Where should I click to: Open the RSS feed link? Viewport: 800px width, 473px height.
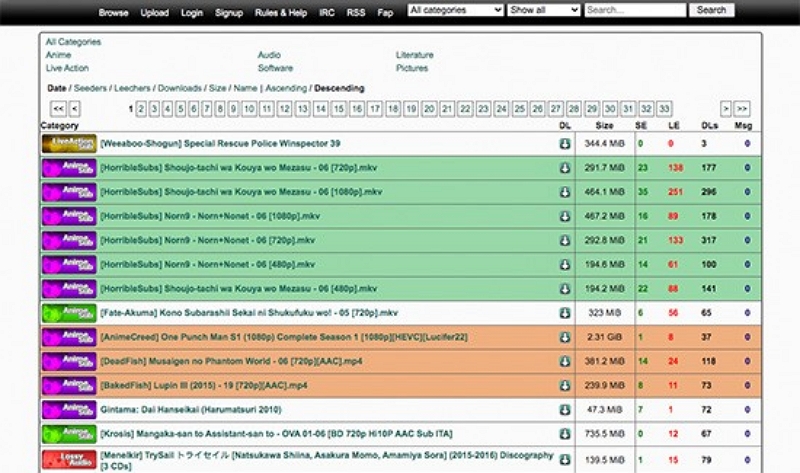click(356, 13)
